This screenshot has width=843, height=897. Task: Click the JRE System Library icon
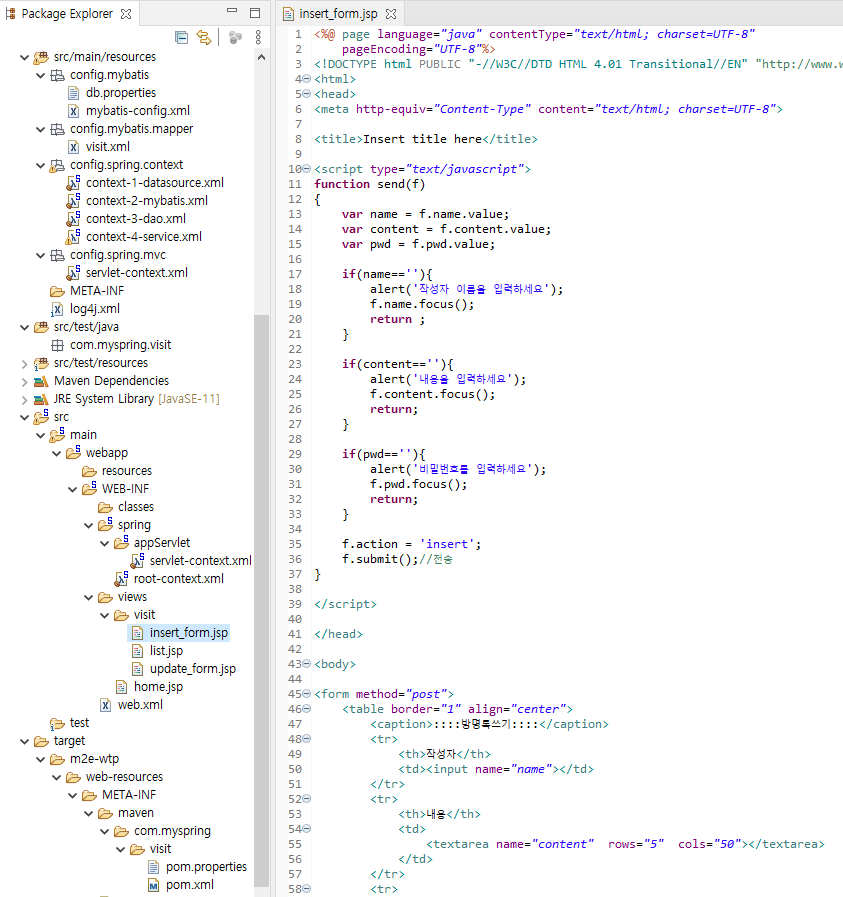point(41,399)
